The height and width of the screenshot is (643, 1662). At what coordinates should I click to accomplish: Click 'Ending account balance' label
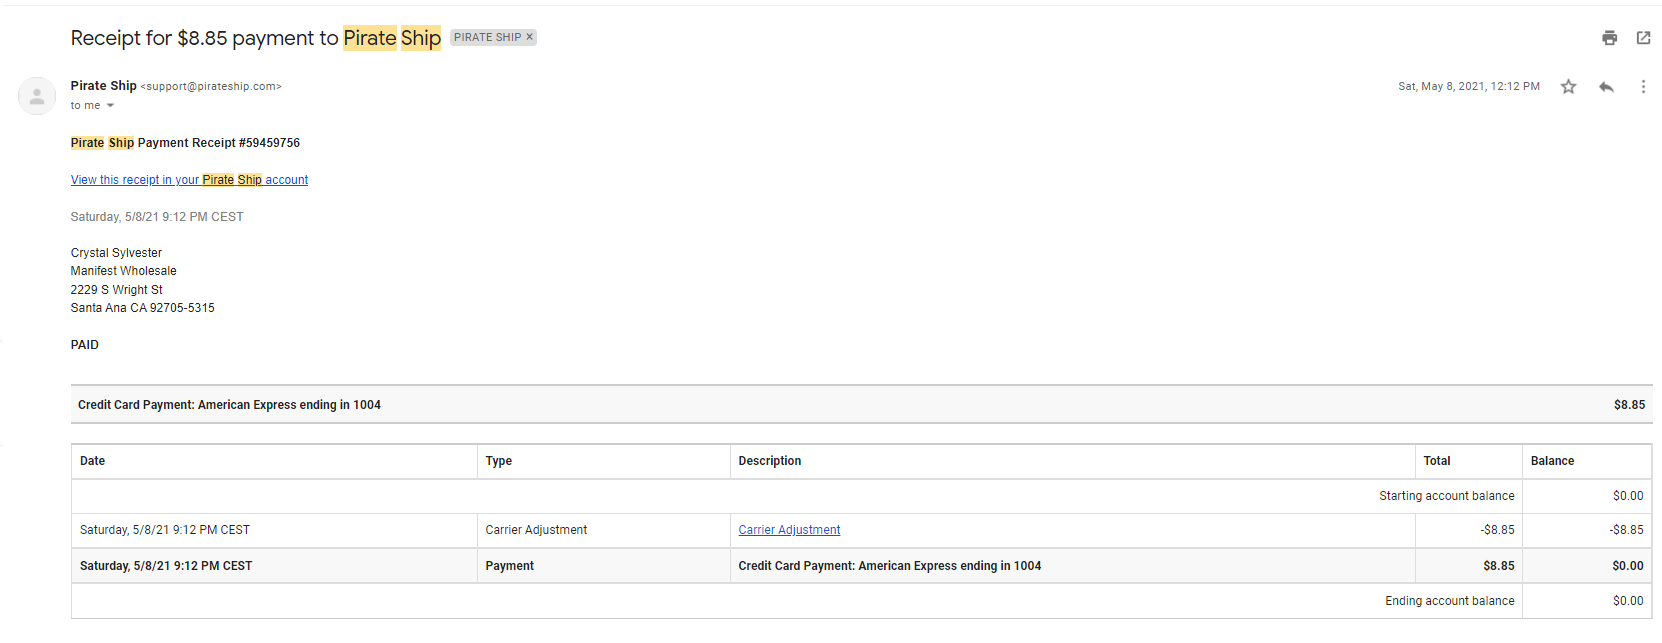click(1449, 601)
